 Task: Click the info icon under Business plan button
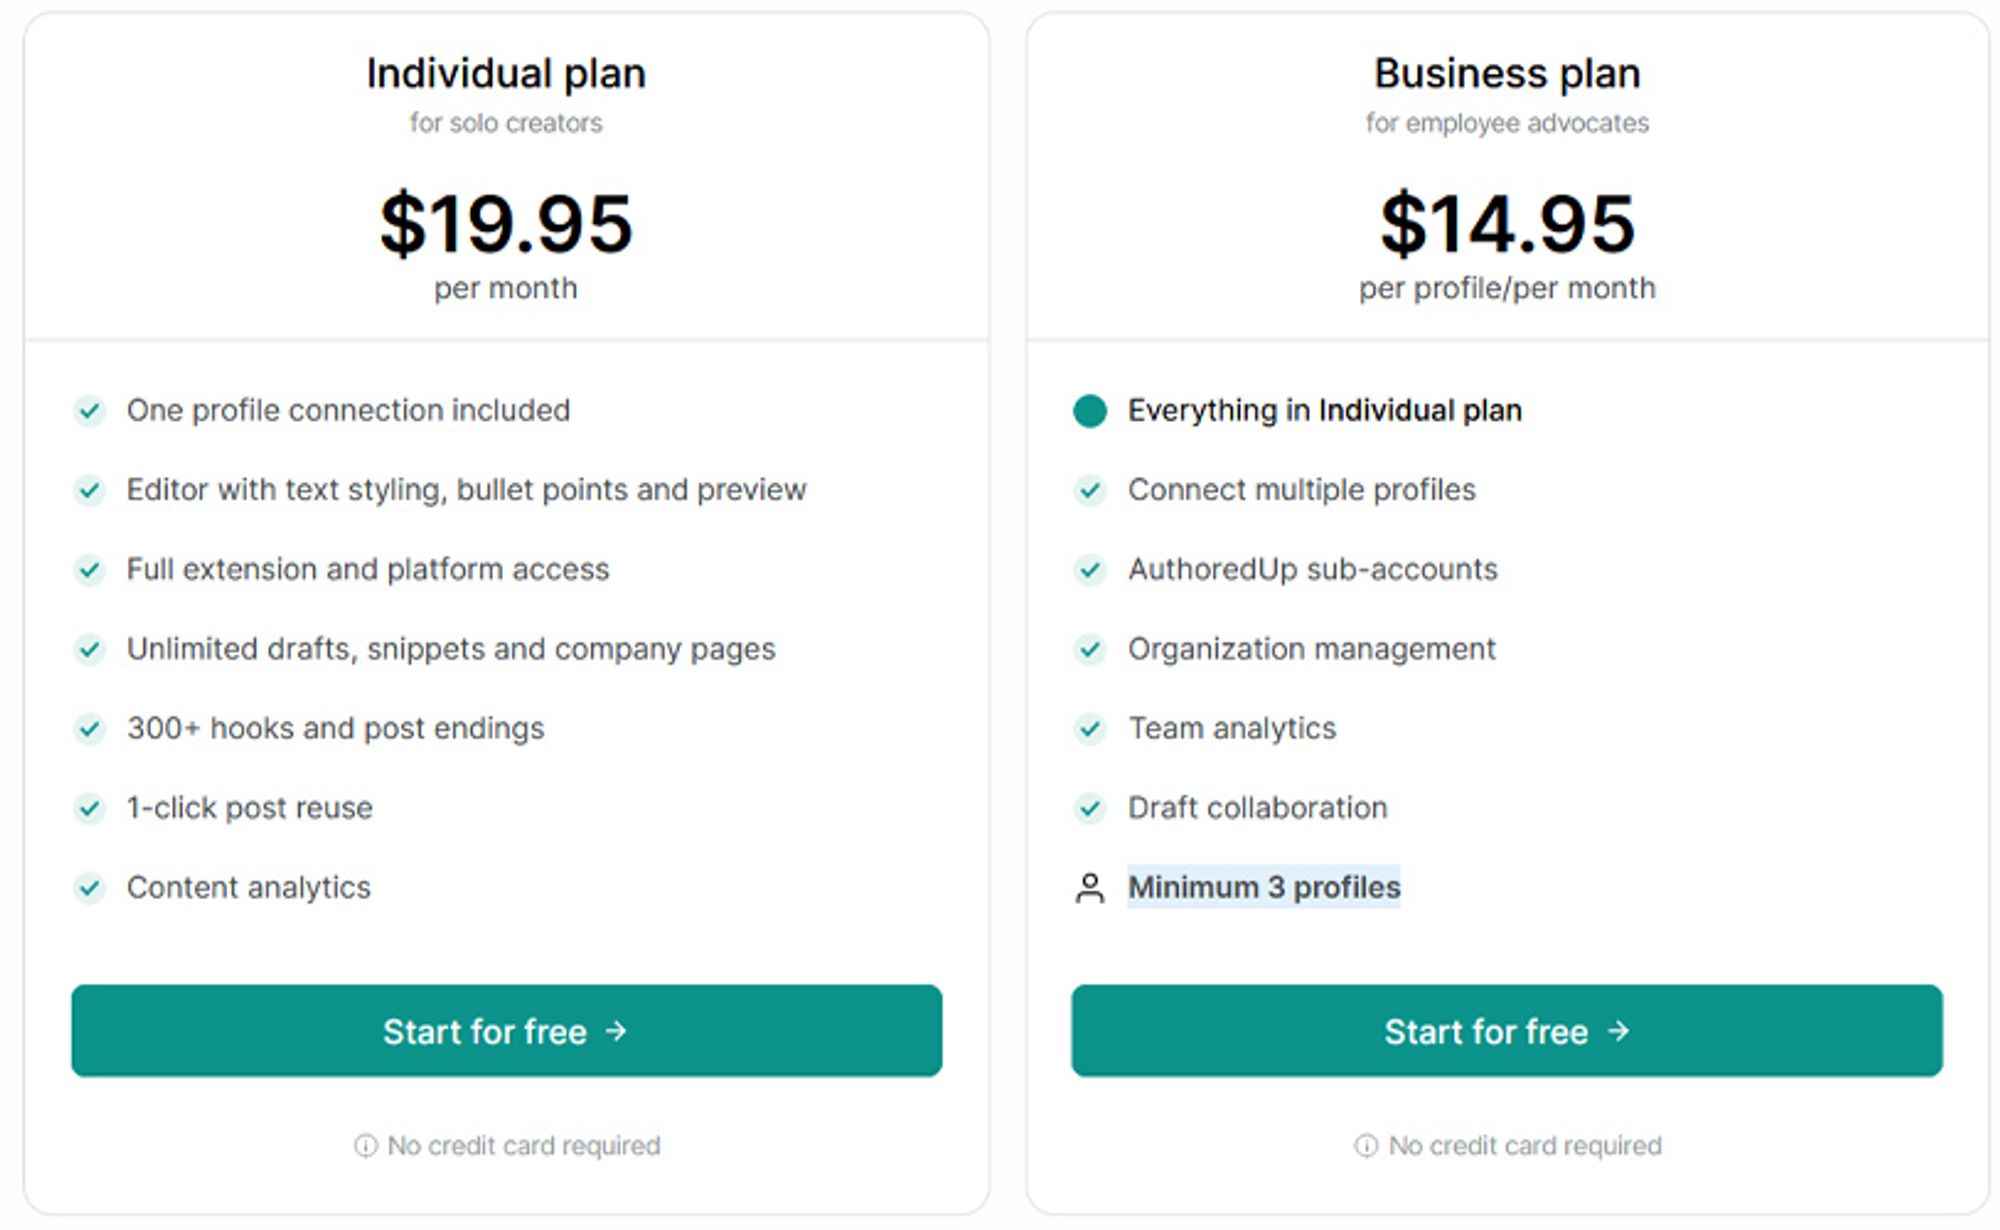[1366, 1146]
